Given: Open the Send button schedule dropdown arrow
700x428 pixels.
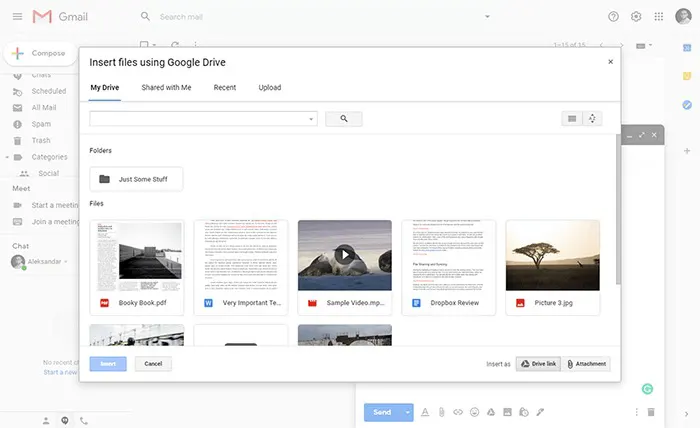Looking at the screenshot, I should coord(407,412).
